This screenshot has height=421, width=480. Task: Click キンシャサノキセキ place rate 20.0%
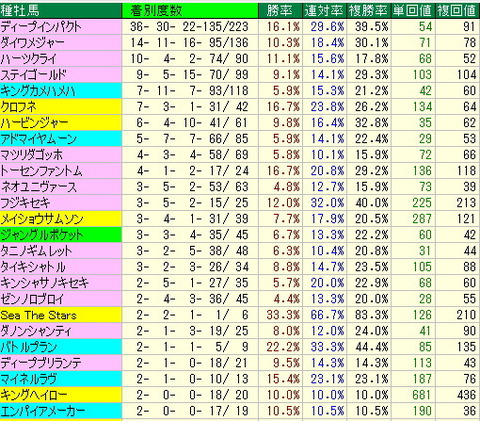pyautogui.click(x=327, y=283)
